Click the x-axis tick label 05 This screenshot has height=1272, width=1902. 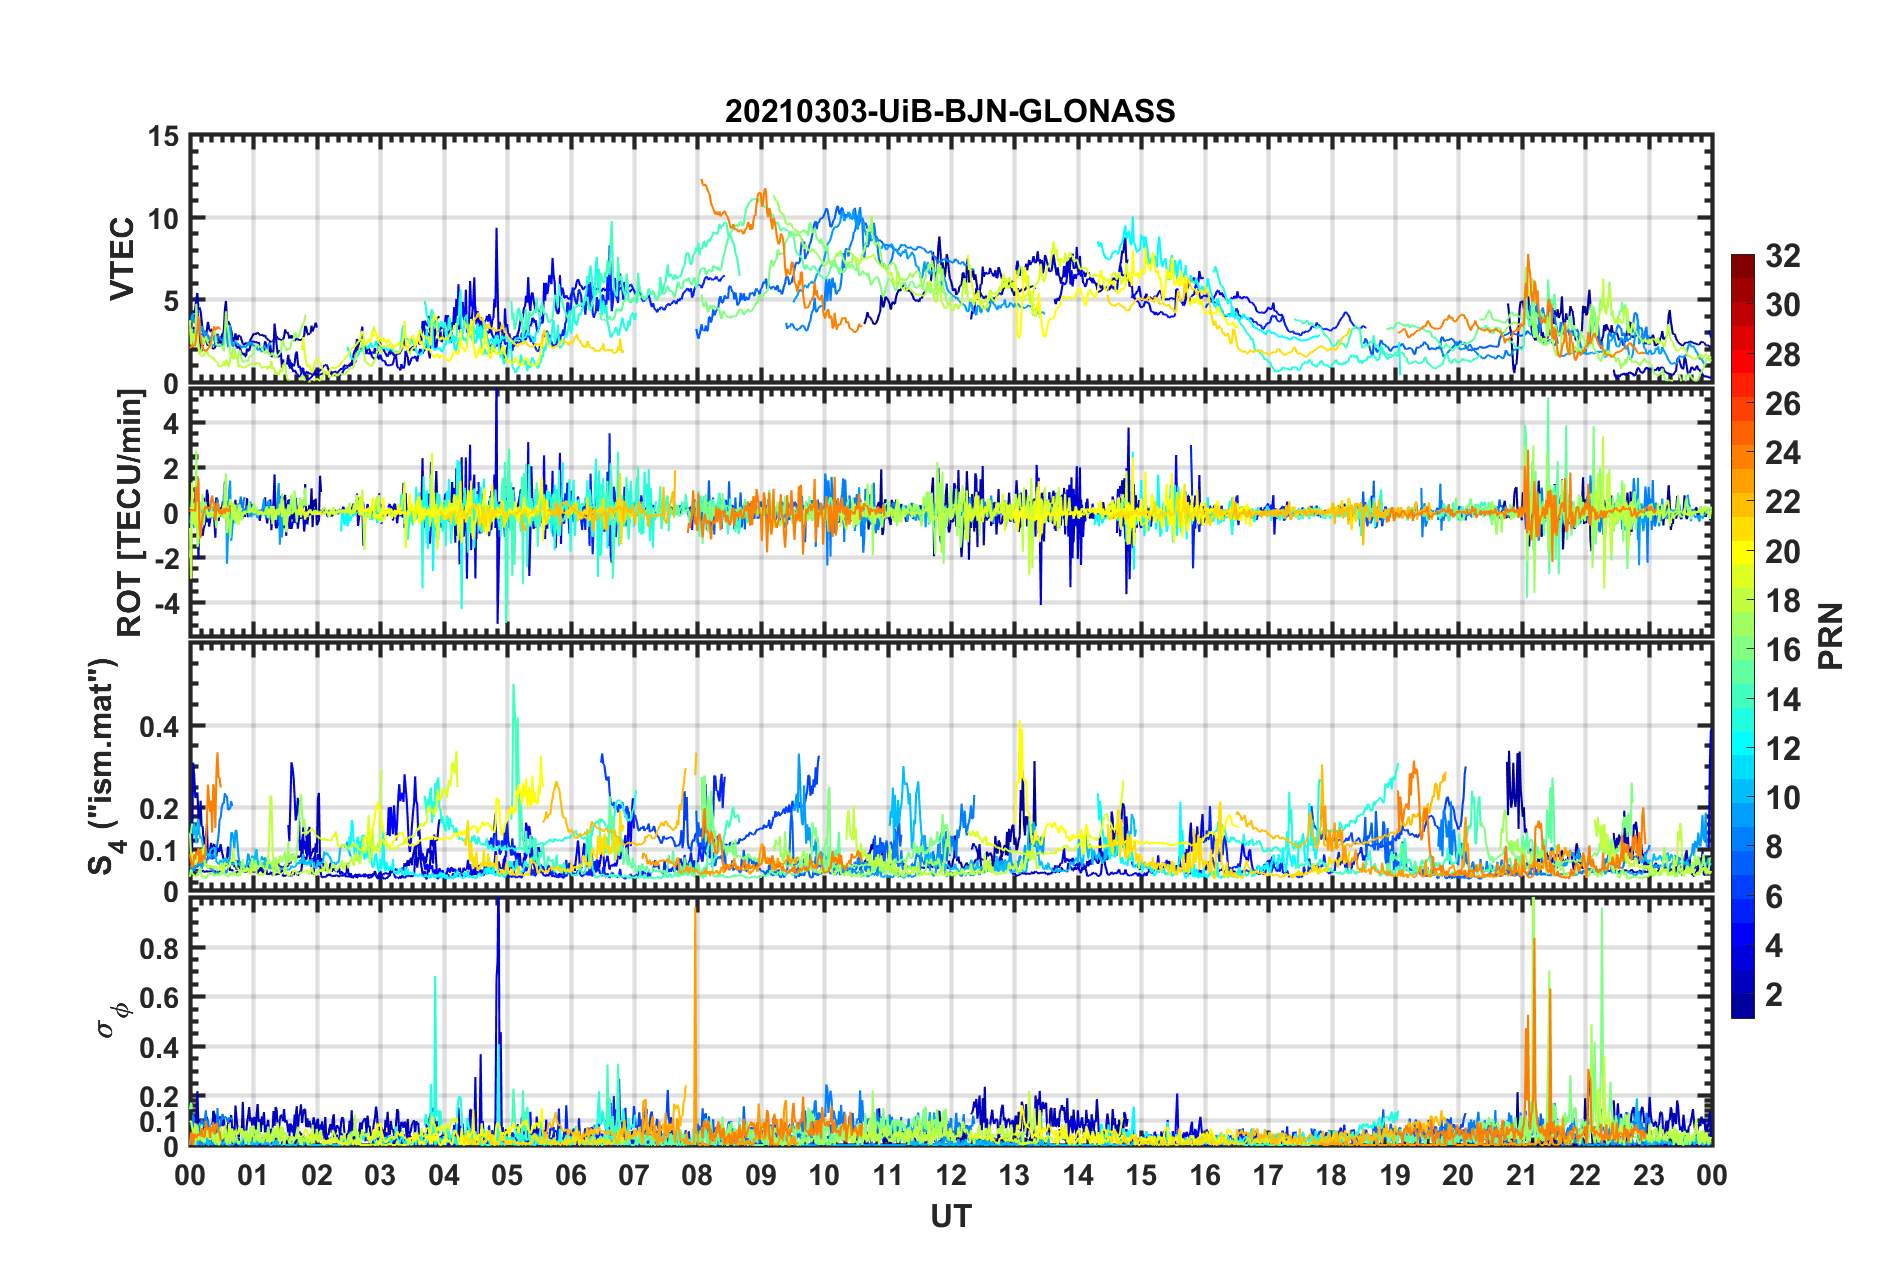pyautogui.click(x=507, y=1175)
